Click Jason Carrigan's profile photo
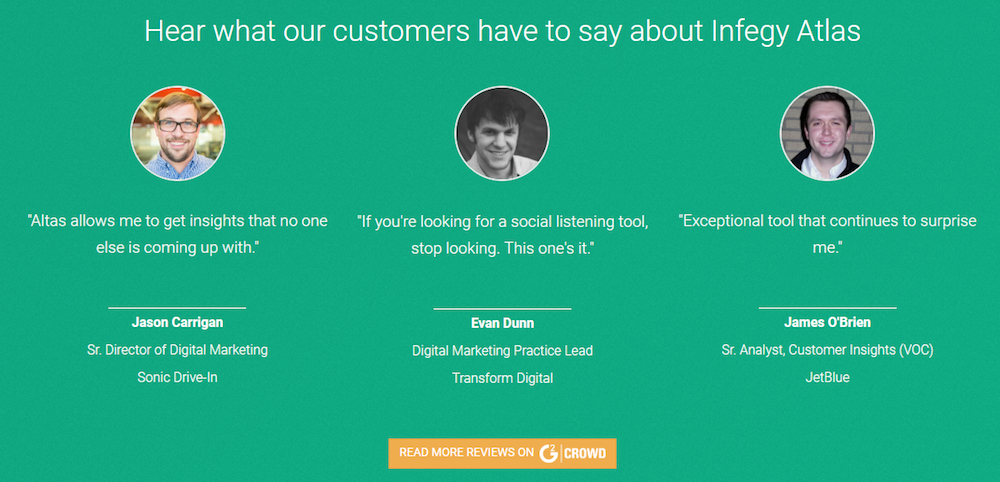This screenshot has height=482, width=1000. [178, 133]
